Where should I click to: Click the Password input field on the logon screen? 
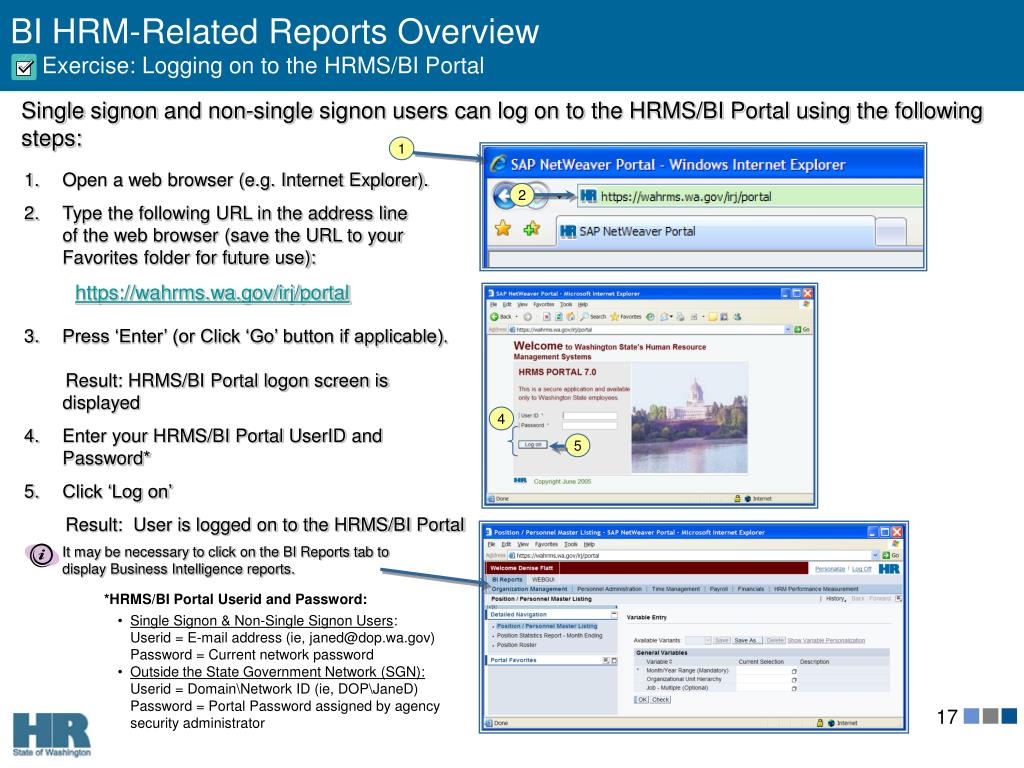(590, 425)
